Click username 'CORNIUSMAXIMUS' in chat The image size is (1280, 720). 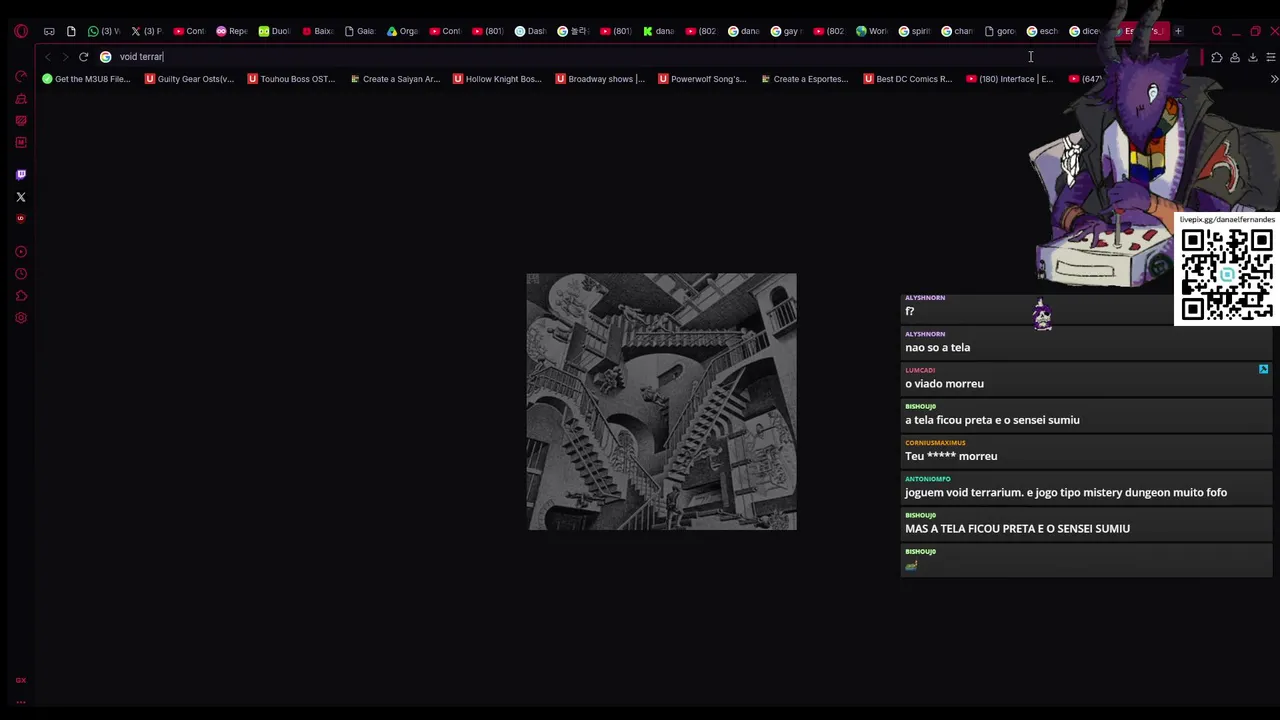click(935, 443)
